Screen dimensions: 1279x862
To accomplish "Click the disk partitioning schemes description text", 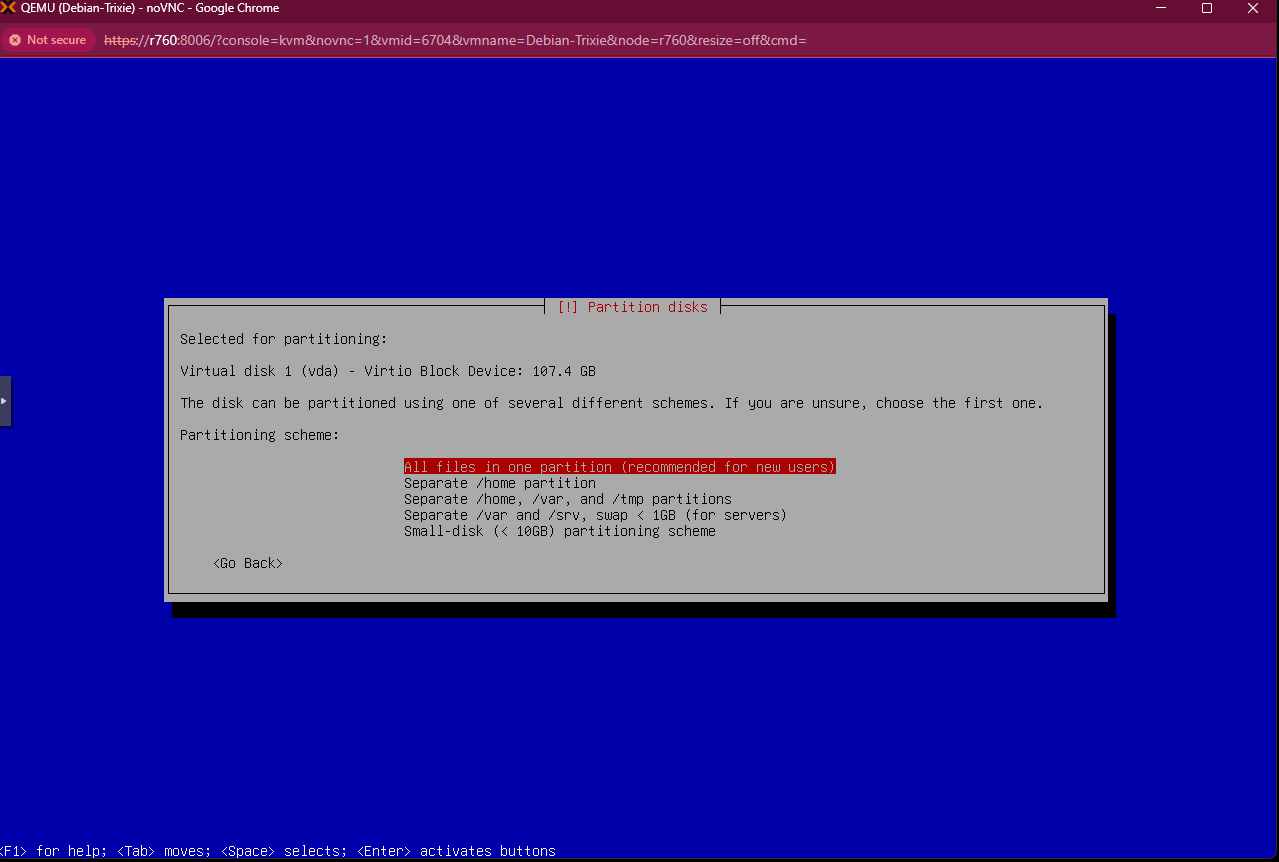I will [x=611, y=403].
